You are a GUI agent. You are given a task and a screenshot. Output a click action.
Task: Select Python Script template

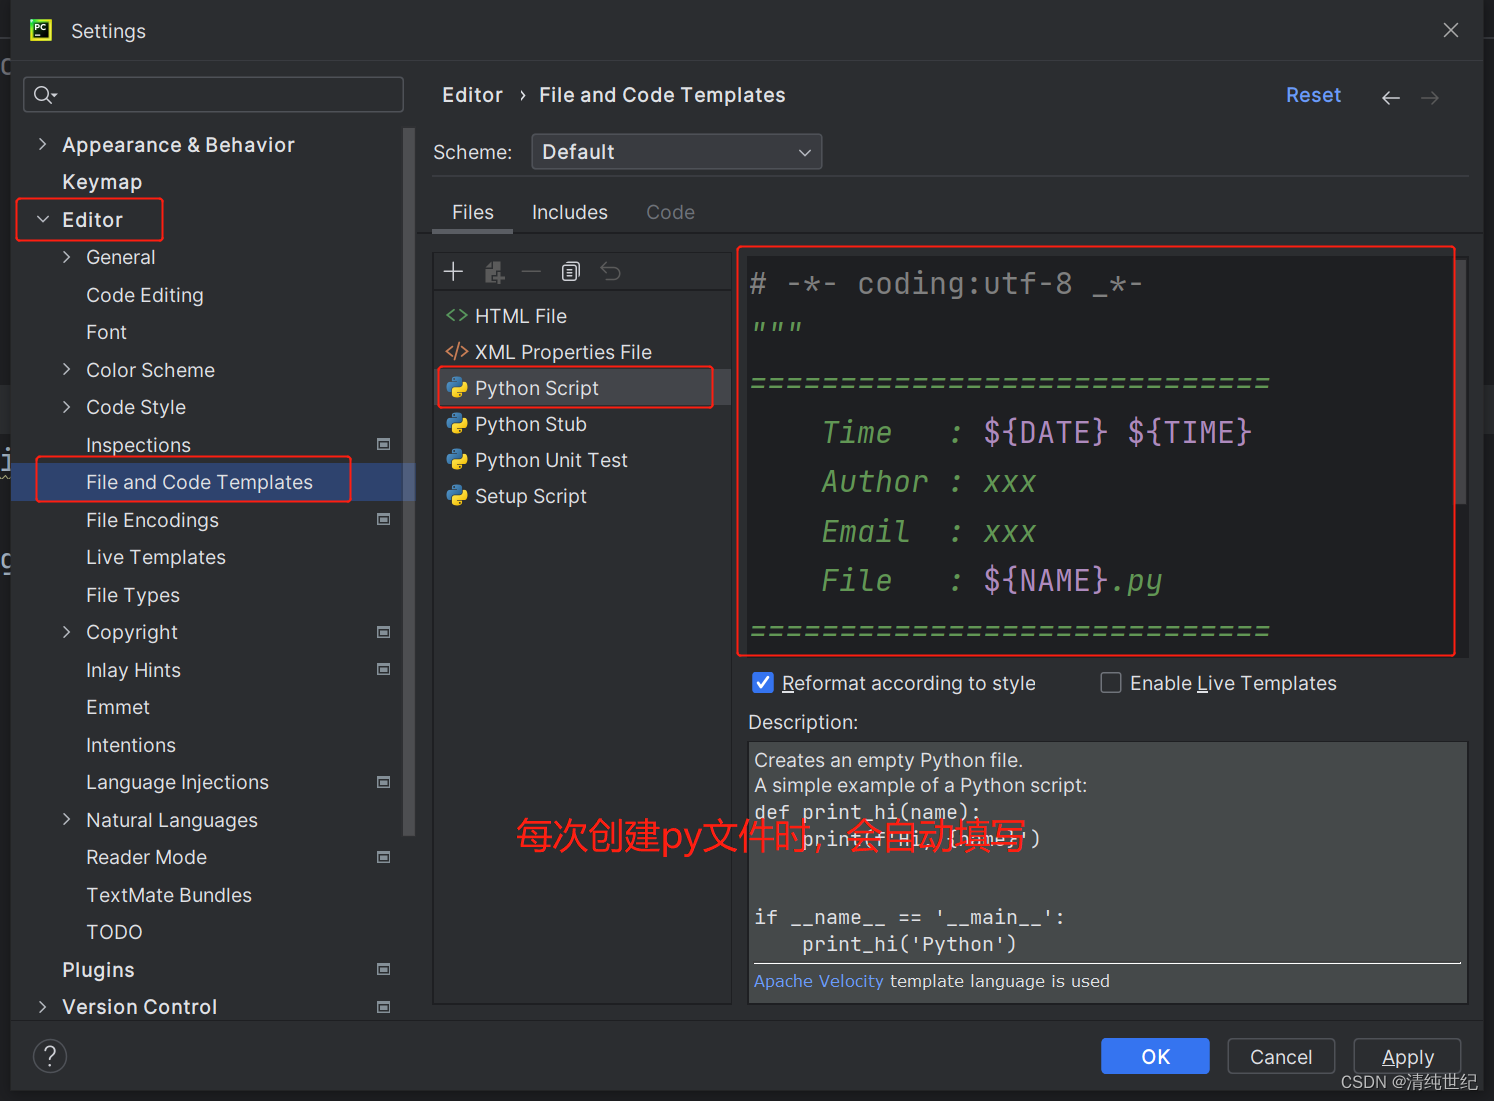coord(584,388)
